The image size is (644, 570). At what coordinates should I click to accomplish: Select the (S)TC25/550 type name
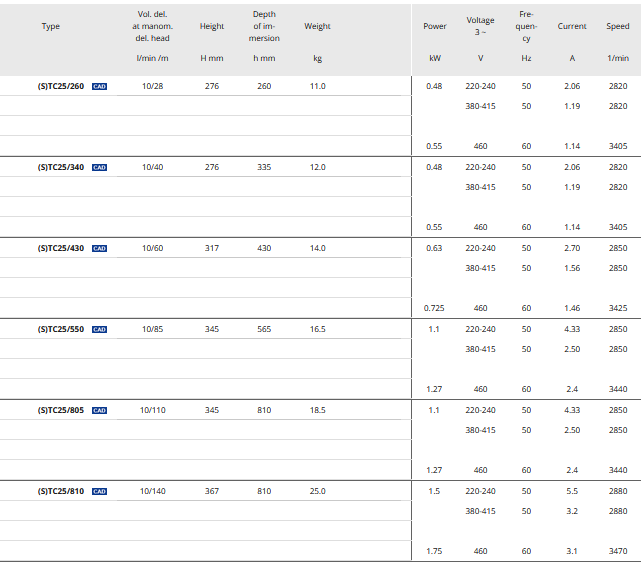point(61,329)
